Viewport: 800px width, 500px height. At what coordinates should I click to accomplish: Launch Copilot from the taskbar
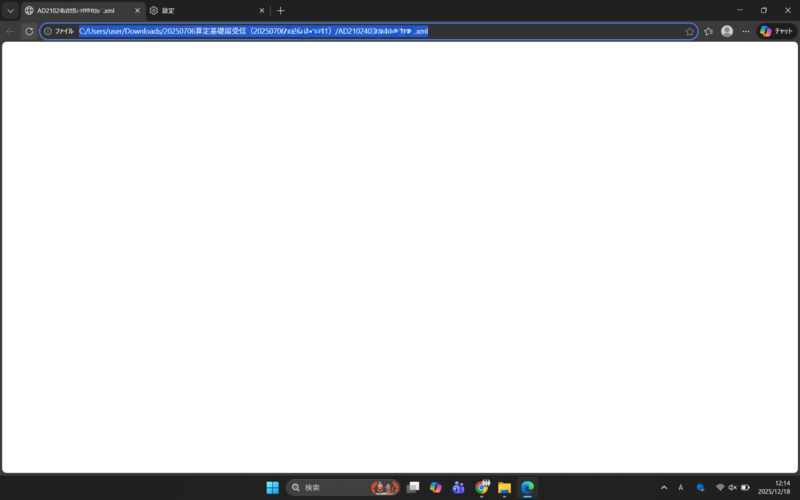[x=435, y=487]
